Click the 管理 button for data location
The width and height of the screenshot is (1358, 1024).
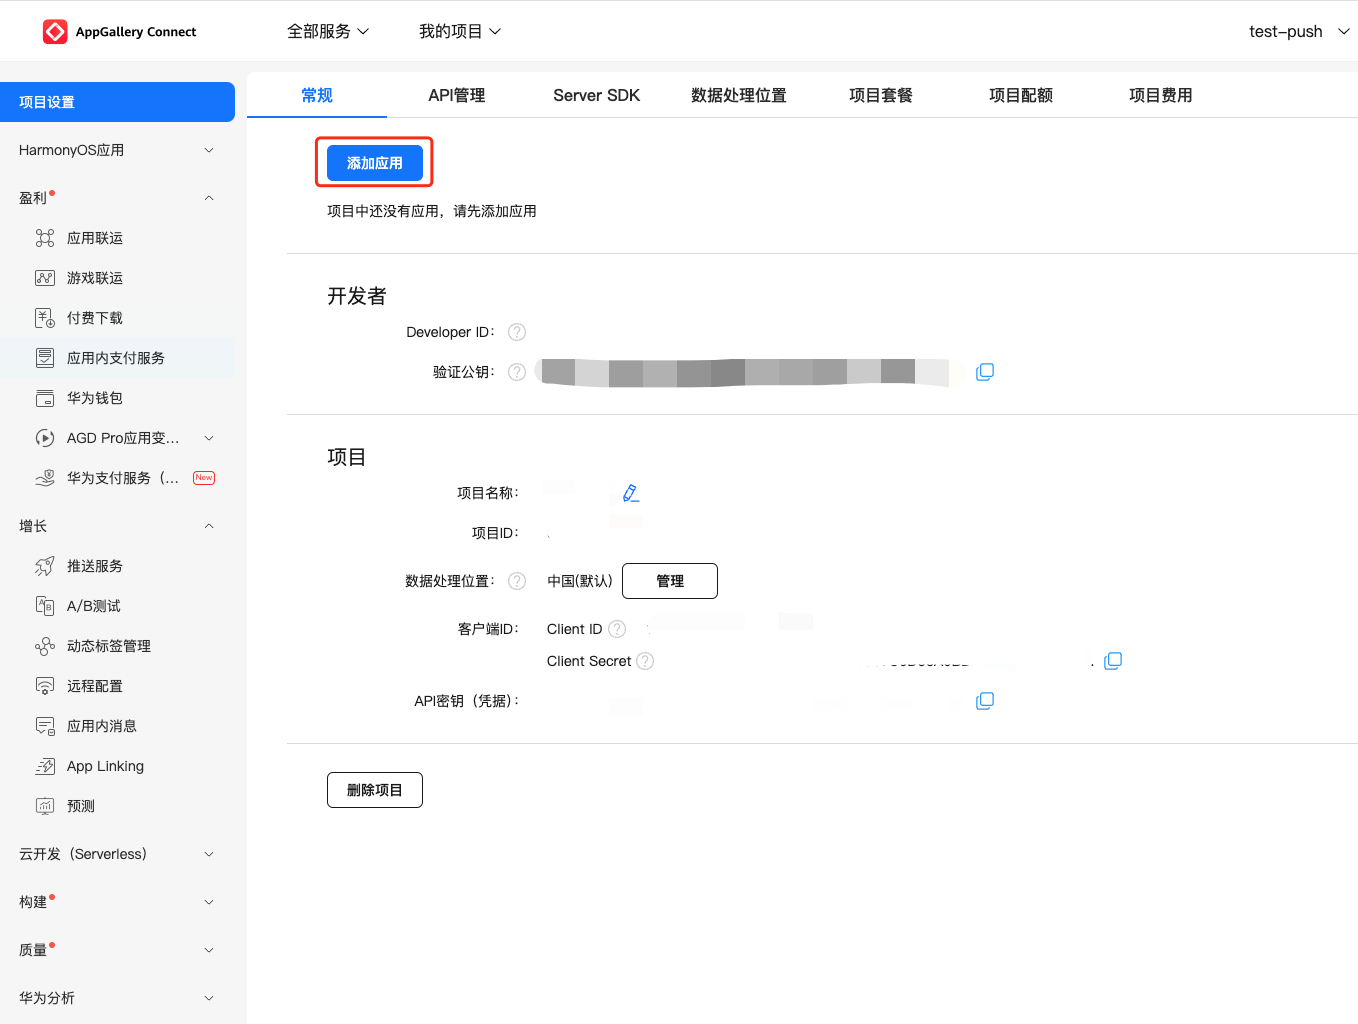670,581
